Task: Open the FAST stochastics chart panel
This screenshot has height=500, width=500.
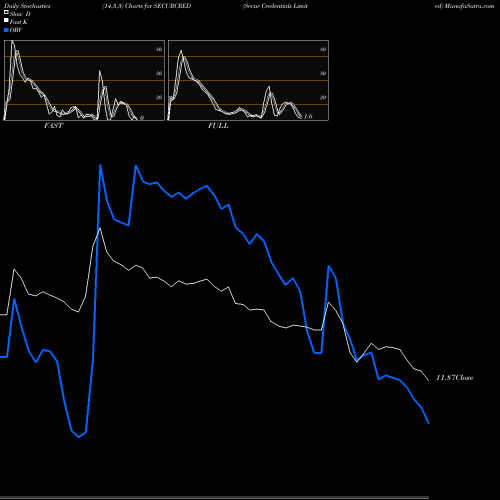Action: click(x=84, y=80)
